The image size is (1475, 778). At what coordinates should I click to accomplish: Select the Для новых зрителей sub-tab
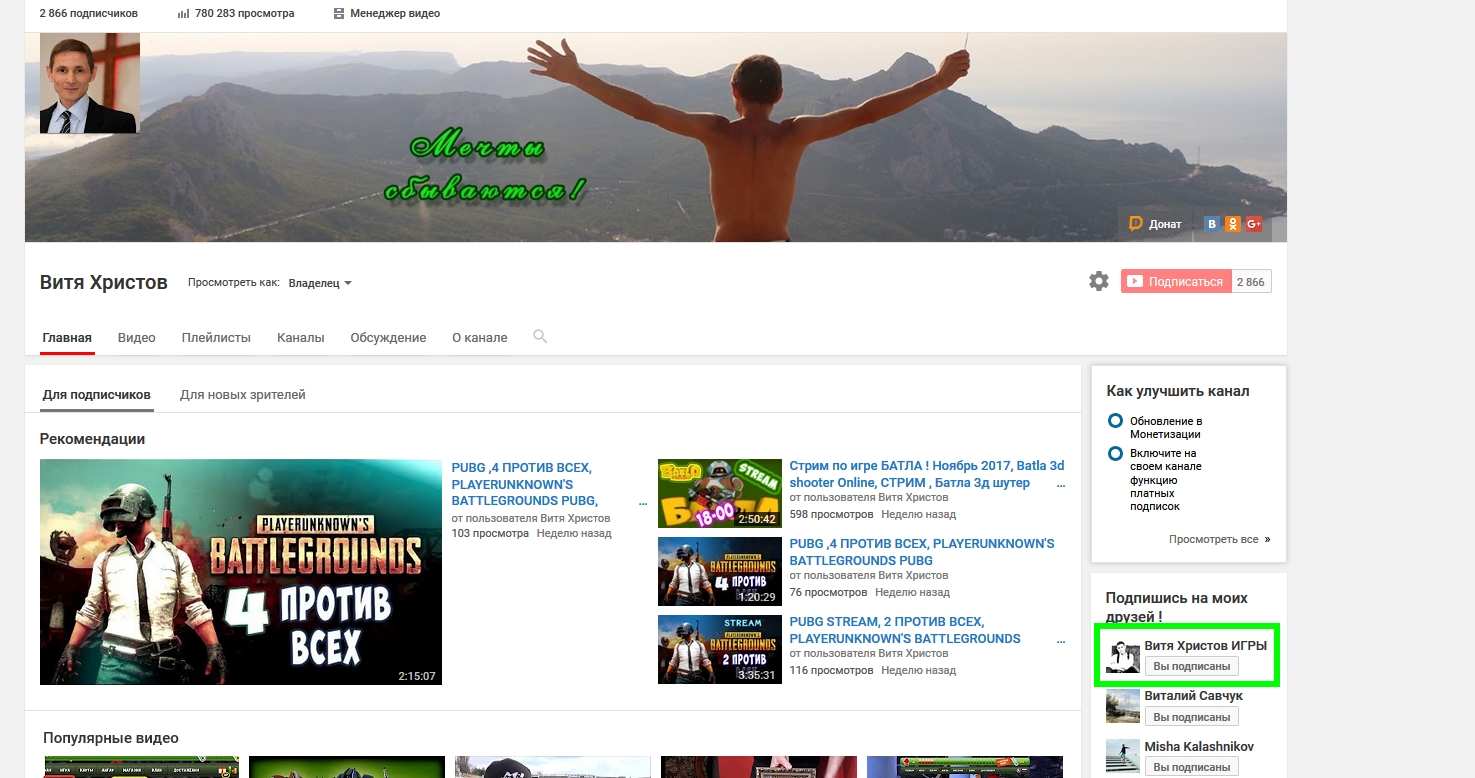click(x=243, y=395)
